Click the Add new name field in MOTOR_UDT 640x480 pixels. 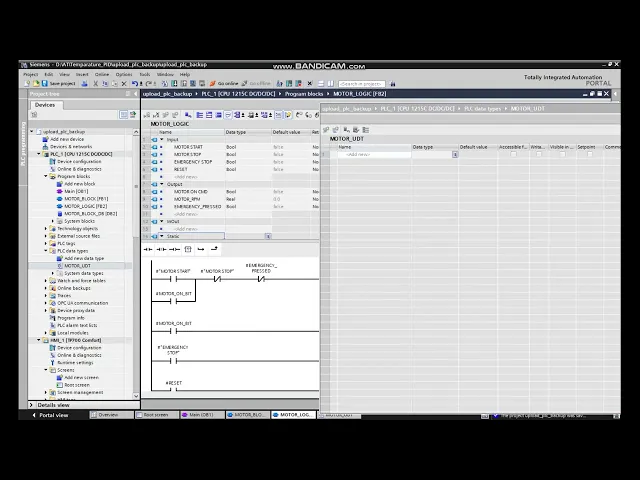pos(374,154)
